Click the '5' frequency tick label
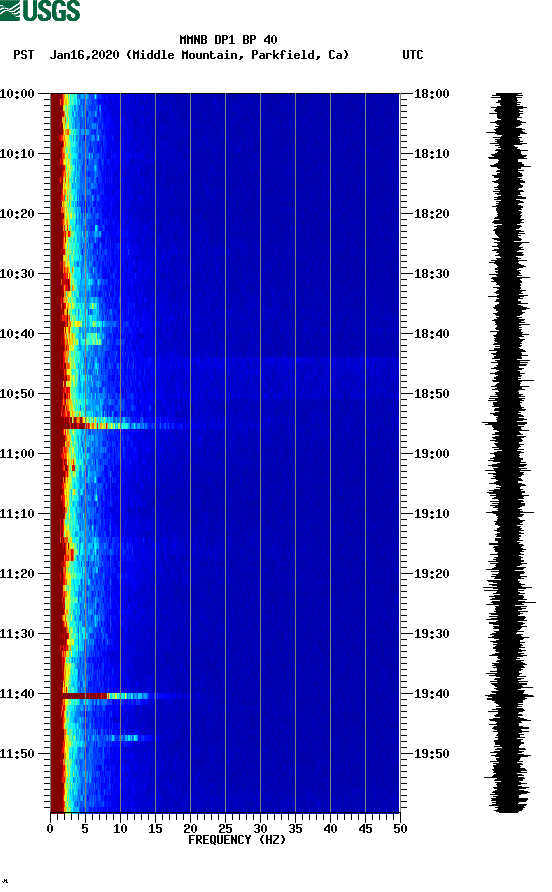 tap(85, 829)
